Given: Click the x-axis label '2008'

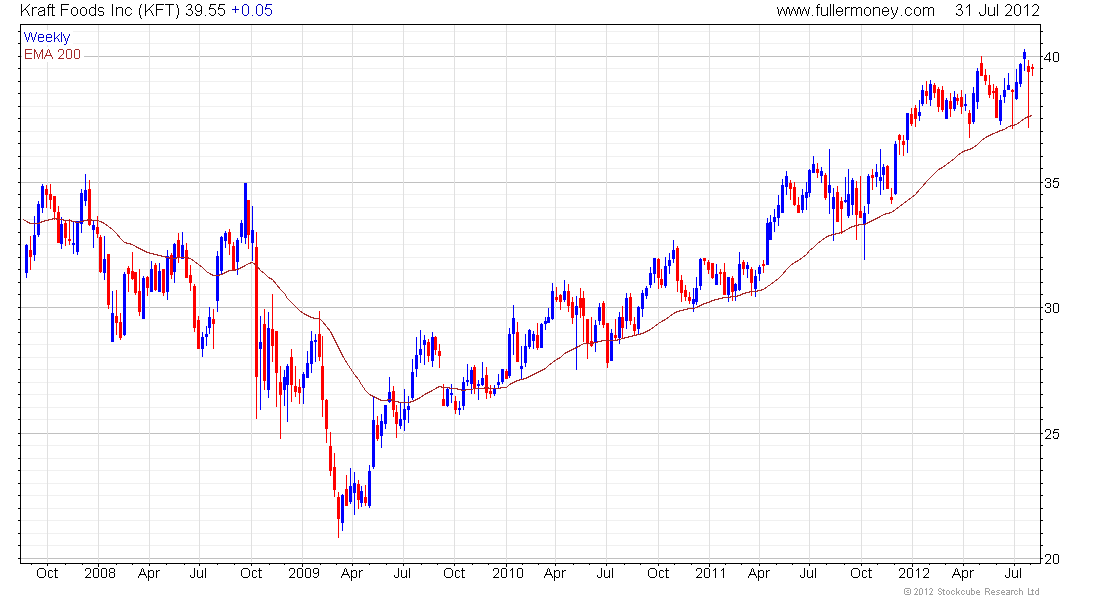Looking at the screenshot, I should (x=100, y=573).
